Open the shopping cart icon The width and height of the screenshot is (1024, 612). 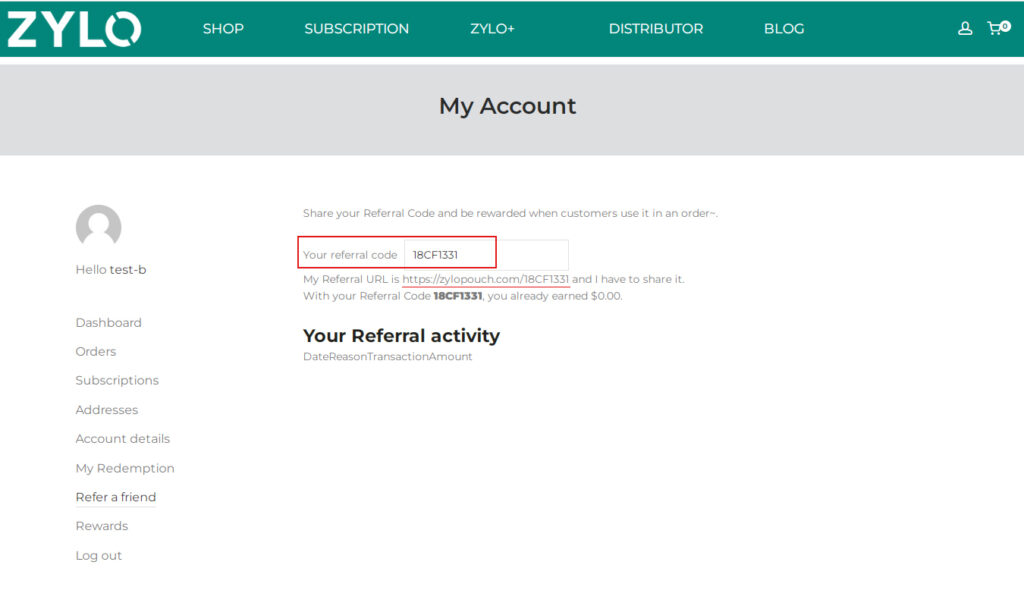point(996,28)
